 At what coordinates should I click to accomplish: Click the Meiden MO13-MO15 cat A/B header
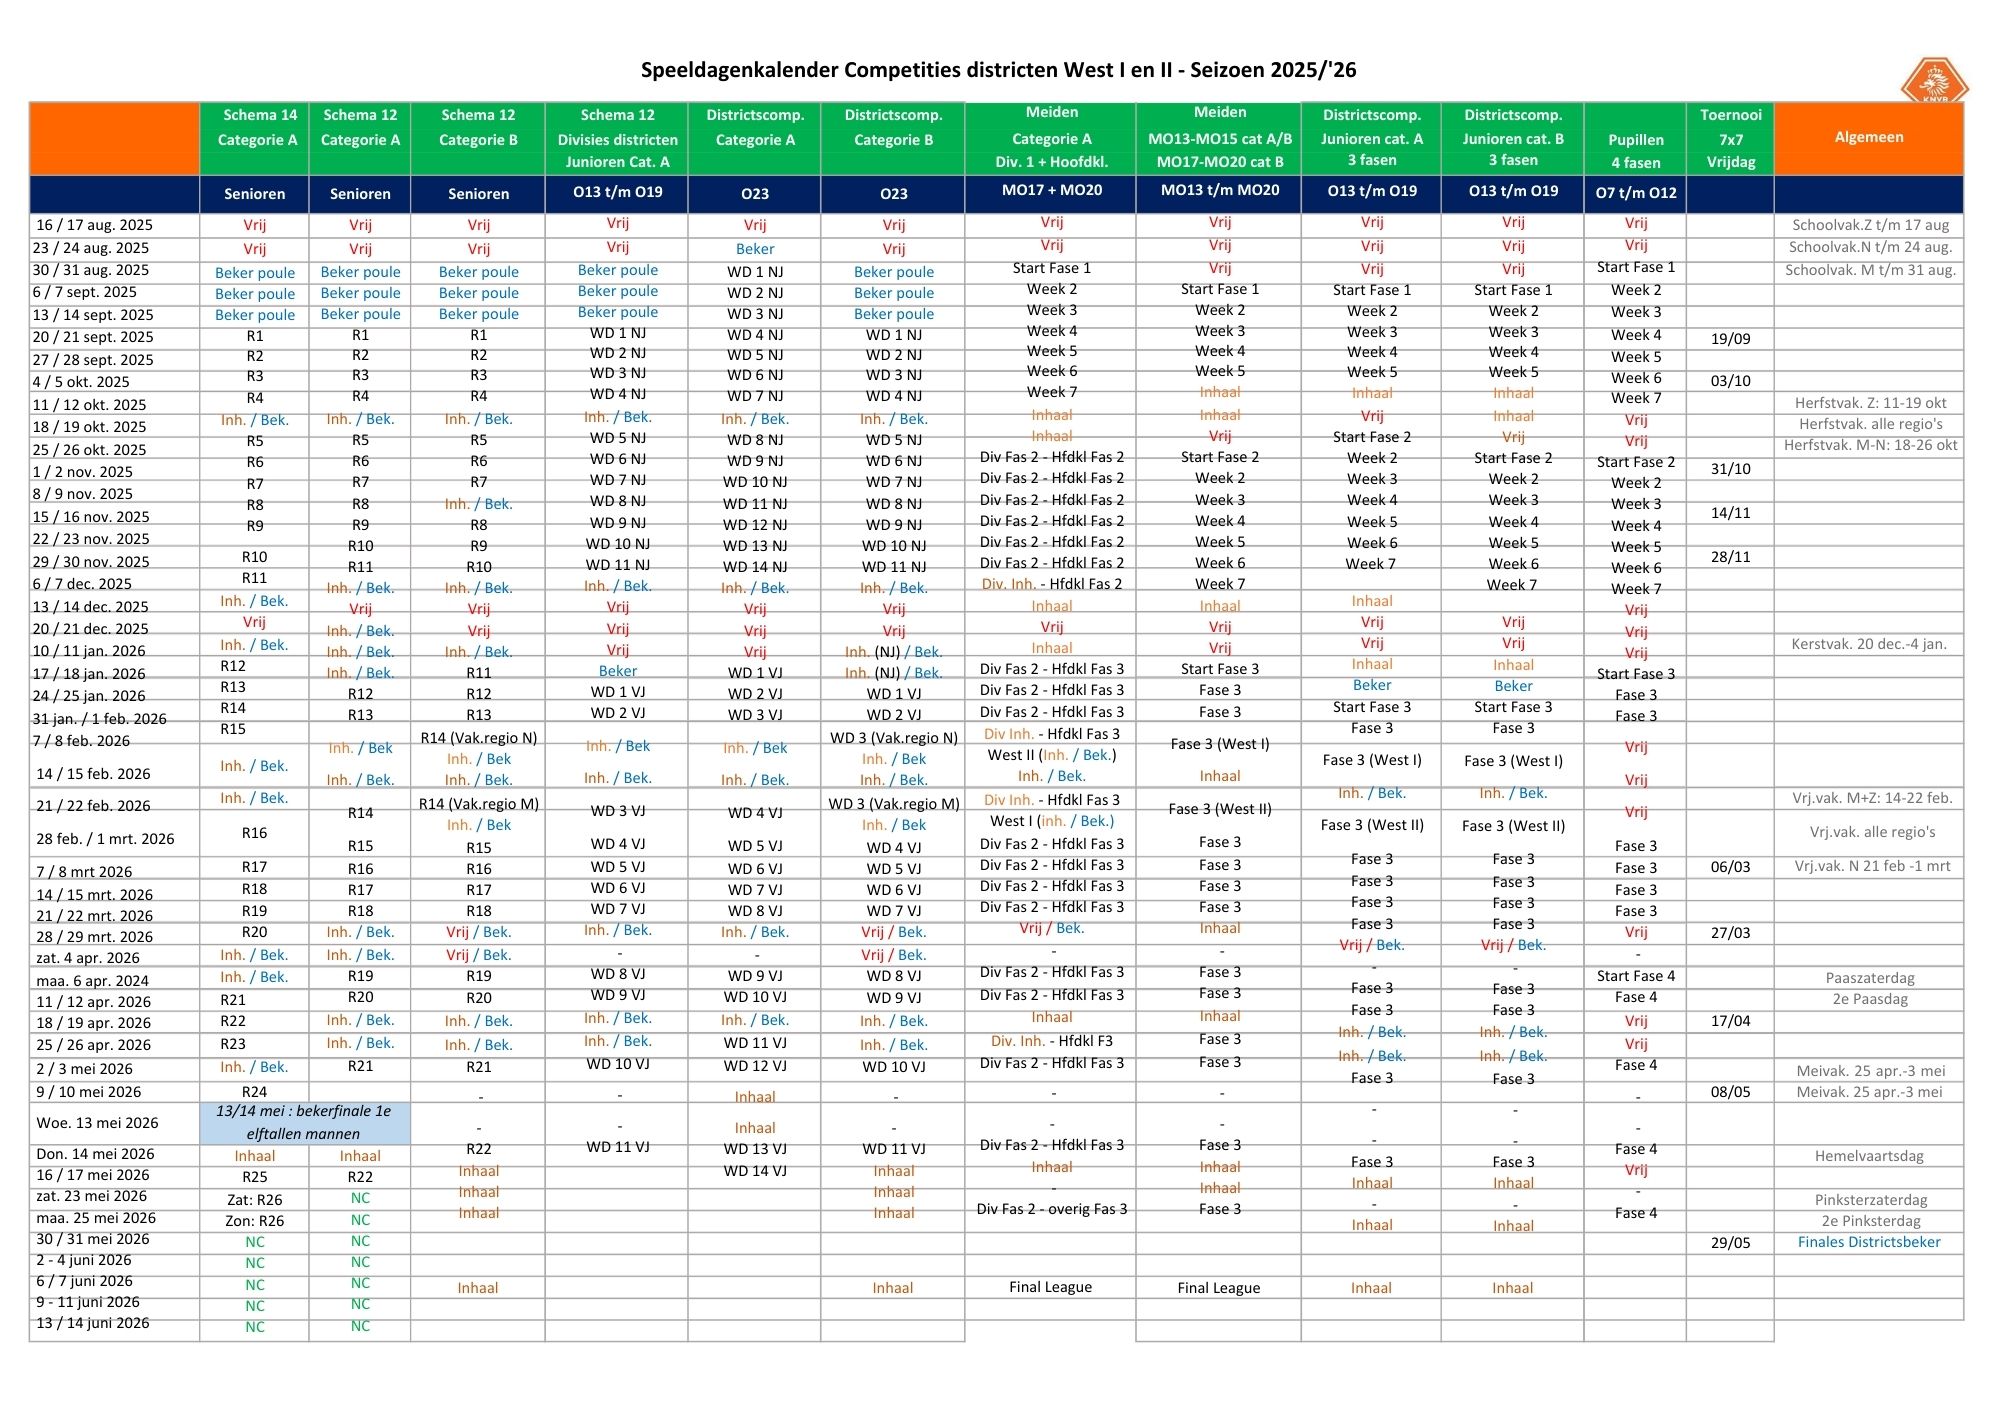point(1219,138)
